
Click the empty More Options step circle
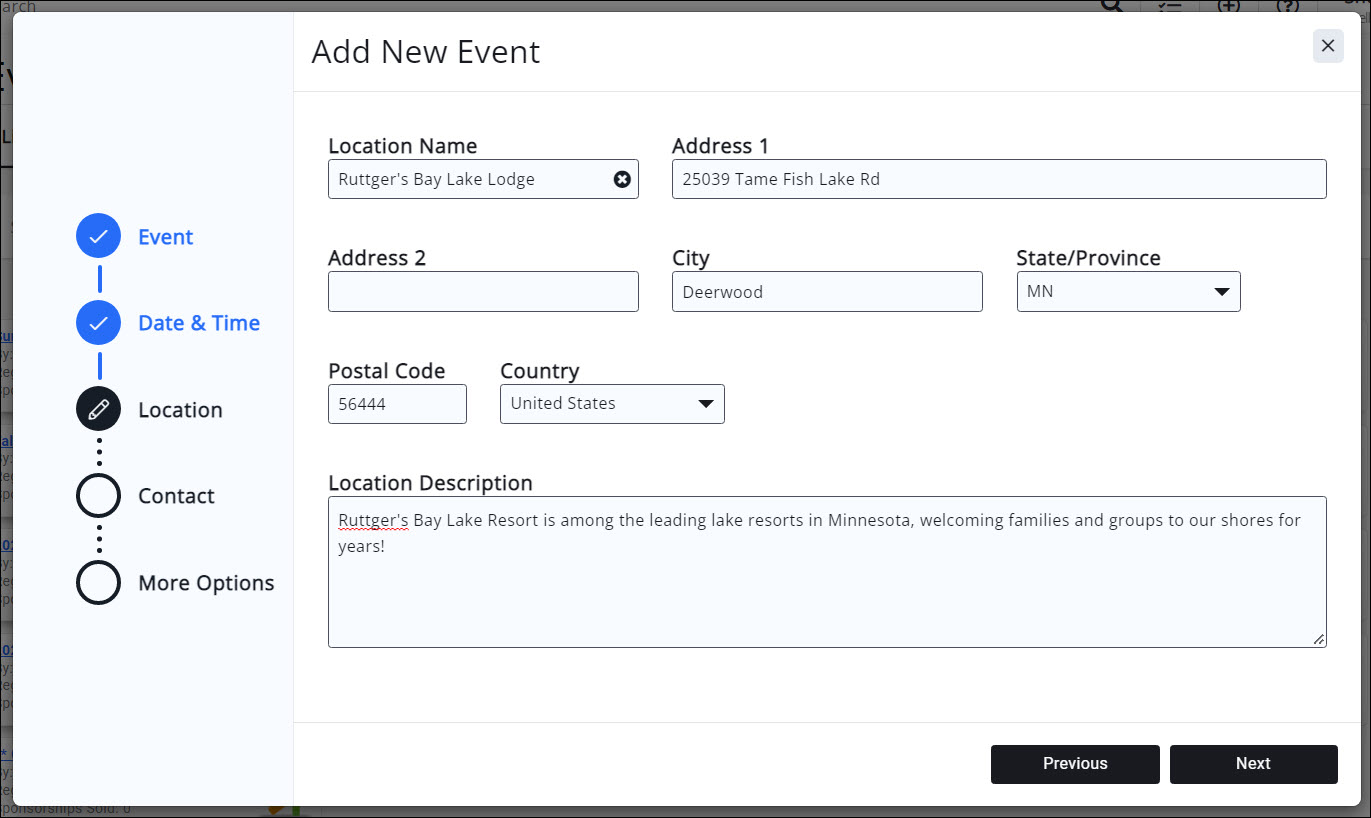(x=98, y=583)
